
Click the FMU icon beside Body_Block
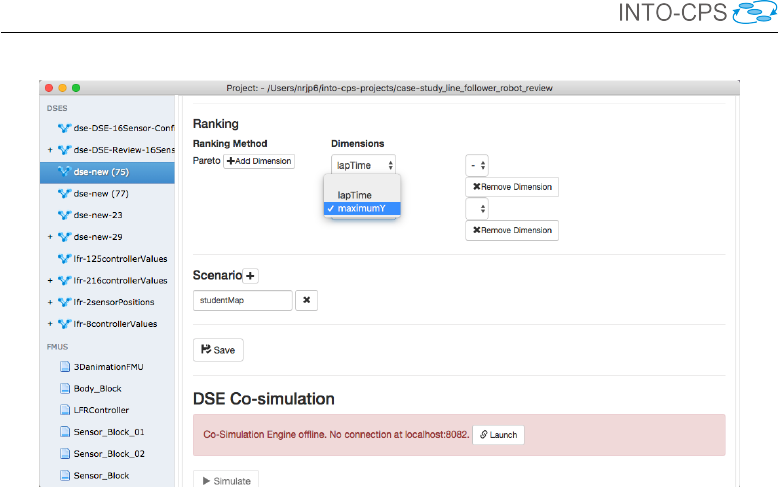point(64,389)
